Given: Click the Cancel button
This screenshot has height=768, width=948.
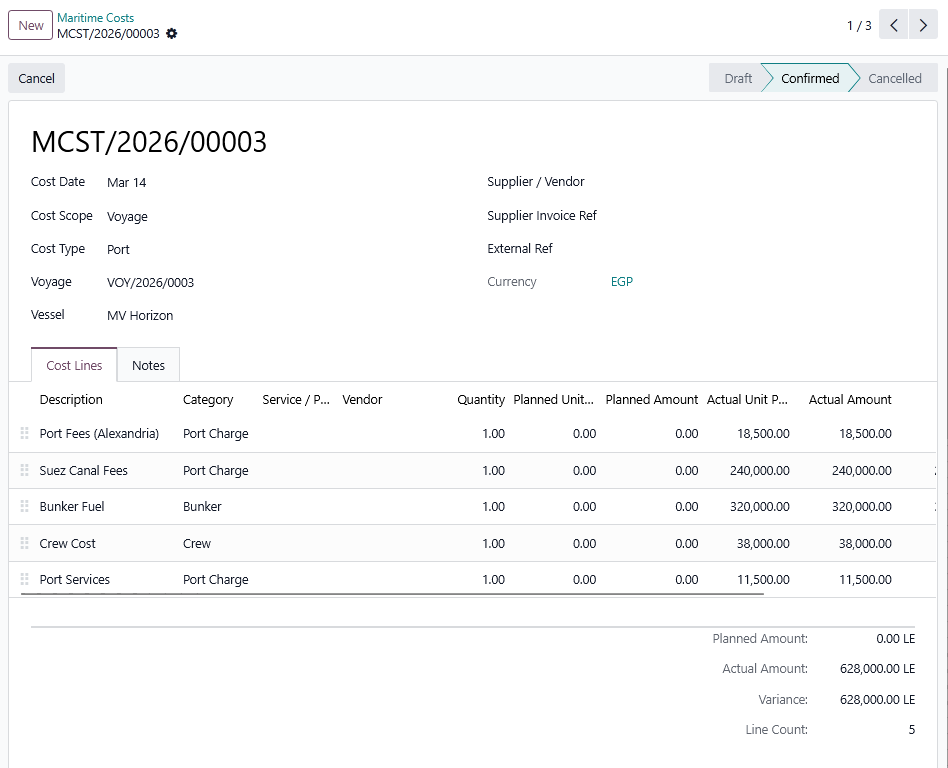Looking at the screenshot, I should click(x=35, y=77).
